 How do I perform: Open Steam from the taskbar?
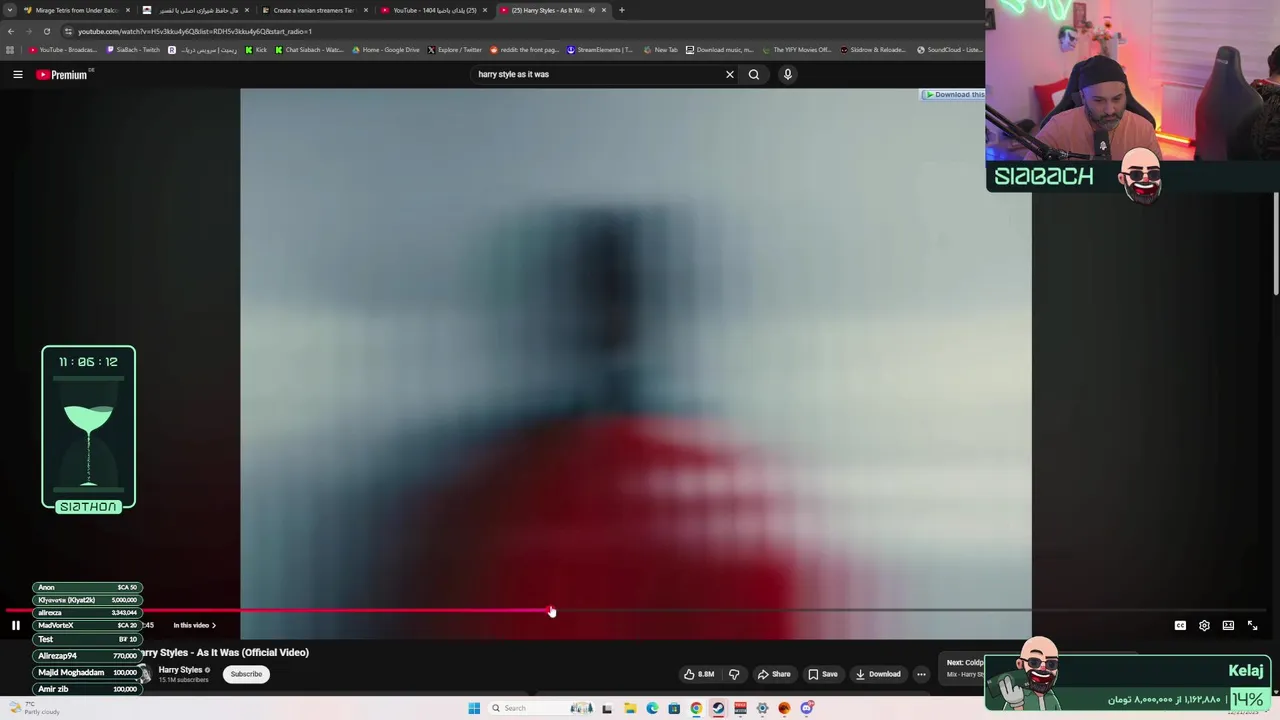(x=718, y=708)
